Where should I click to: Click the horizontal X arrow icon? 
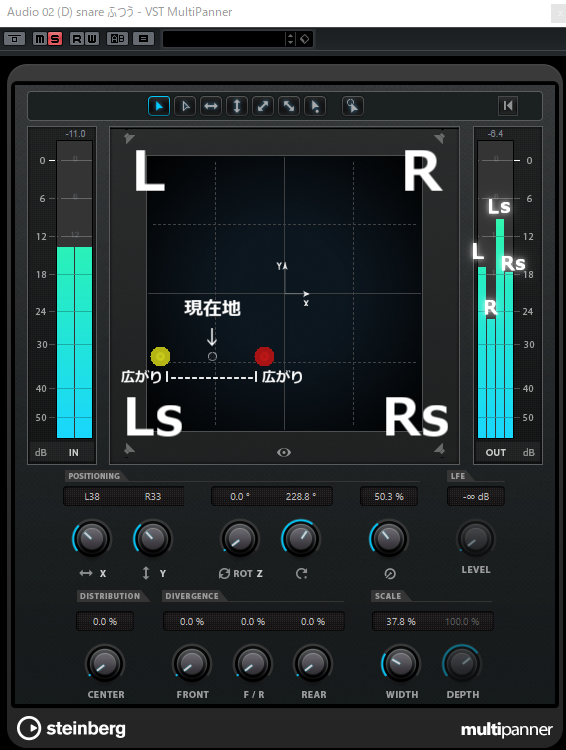click(86, 573)
